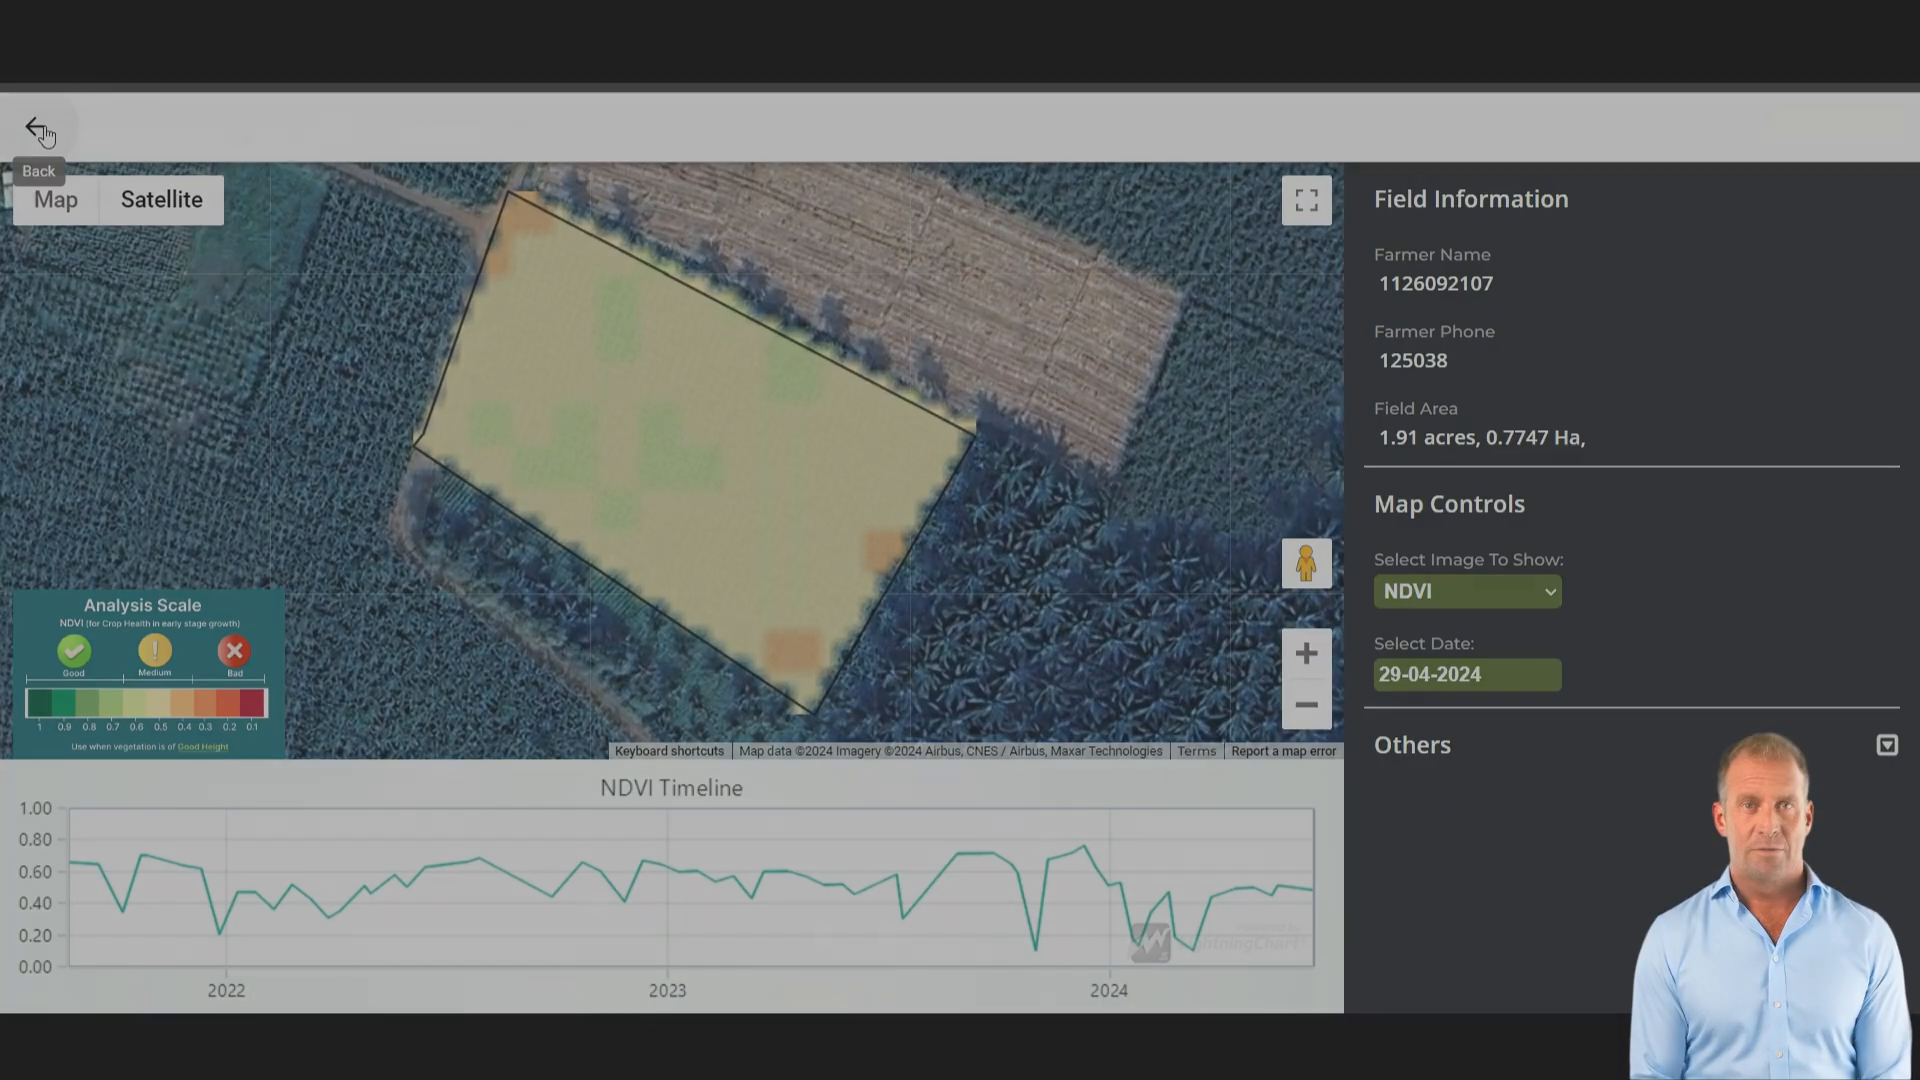Image resolution: width=1920 pixels, height=1080 pixels.
Task: Click field area 1.91 acres value
Action: tap(1482, 438)
